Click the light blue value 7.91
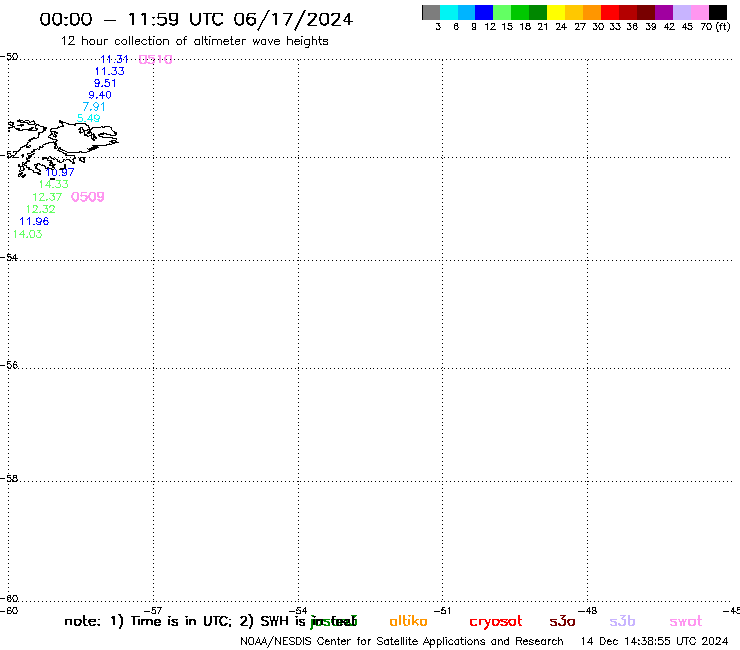Image resolution: width=740 pixels, height=650 pixels. [x=94, y=107]
